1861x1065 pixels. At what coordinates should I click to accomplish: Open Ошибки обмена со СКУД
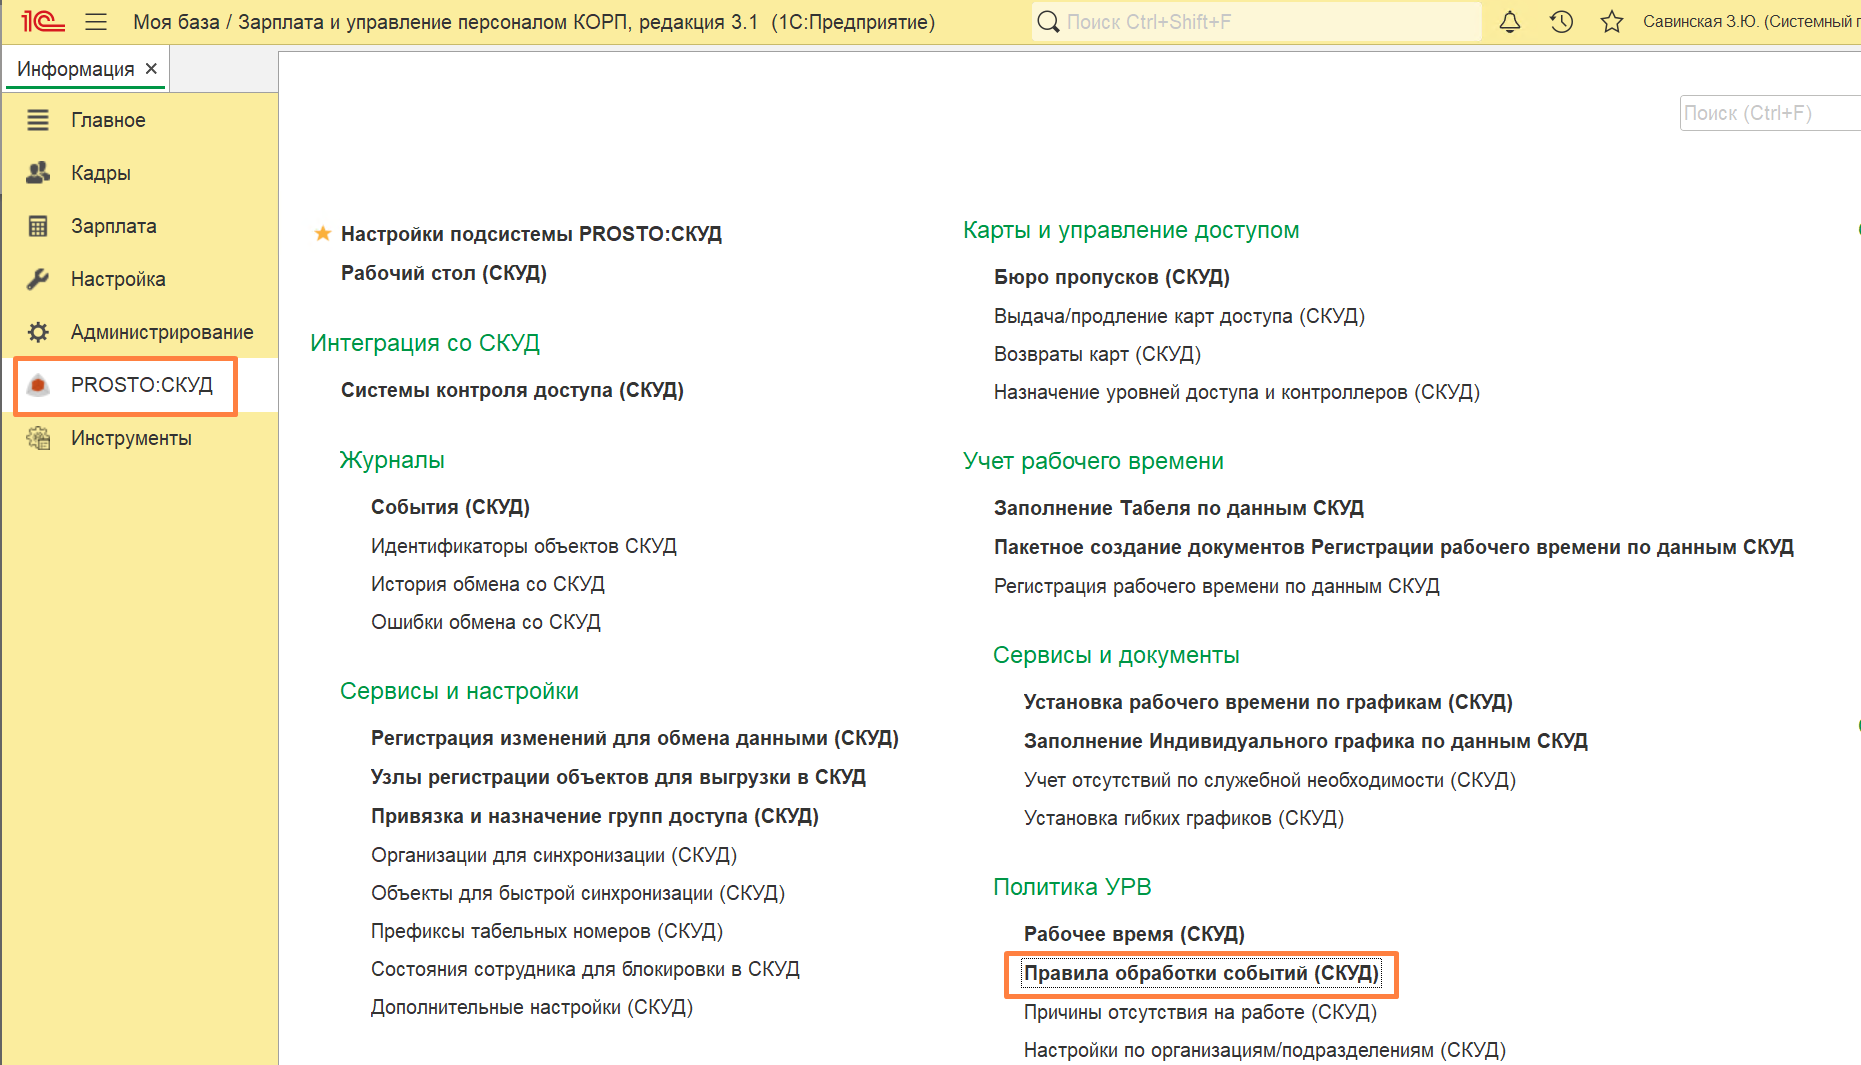(486, 622)
